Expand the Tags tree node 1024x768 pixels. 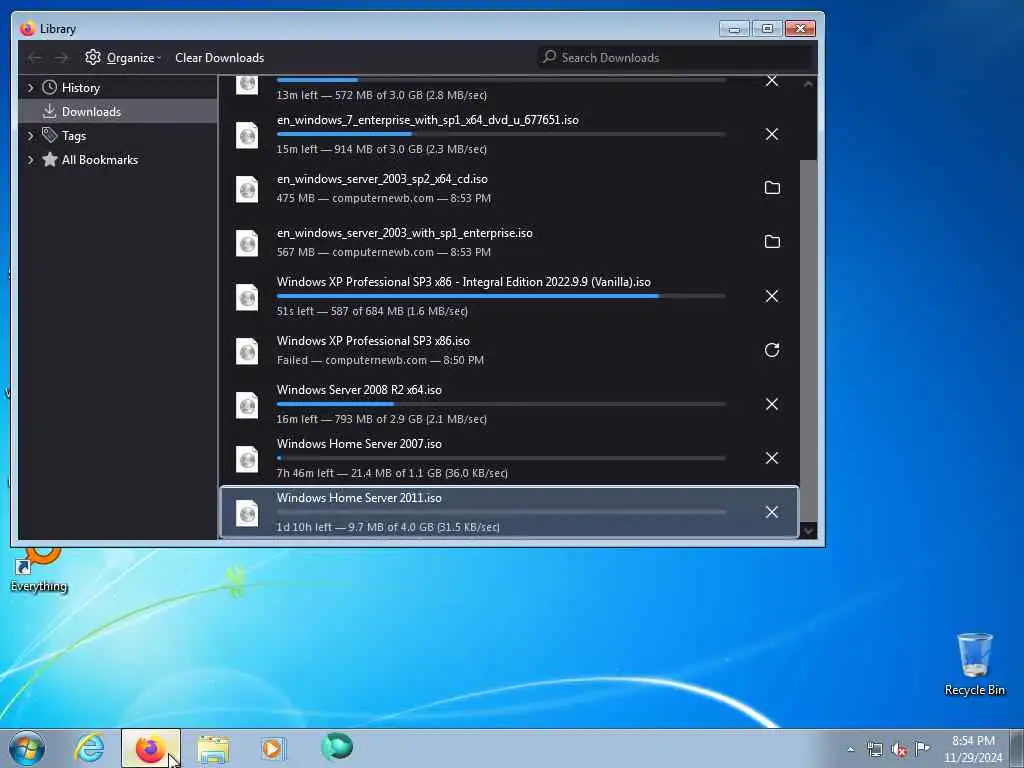30,135
